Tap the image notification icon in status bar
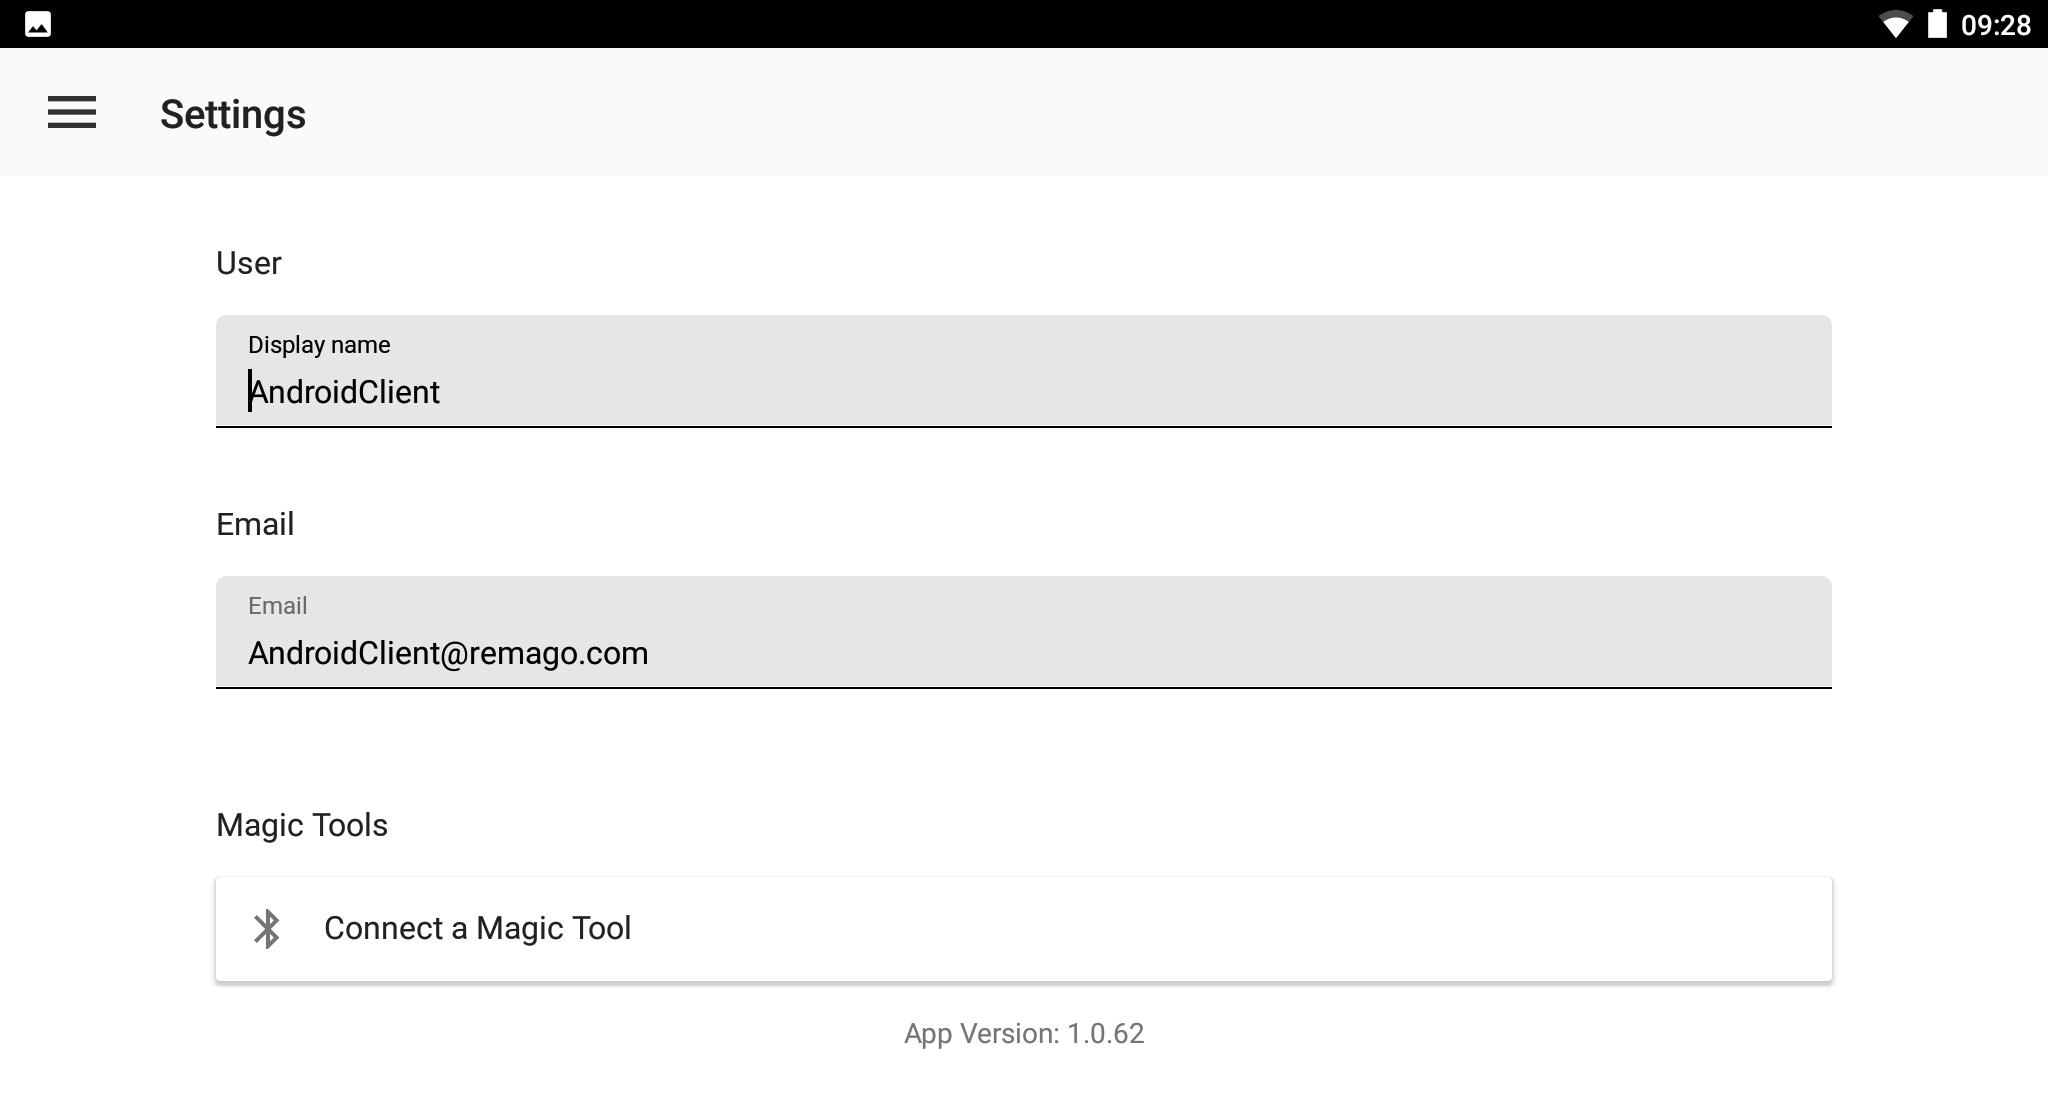 pos(38,24)
